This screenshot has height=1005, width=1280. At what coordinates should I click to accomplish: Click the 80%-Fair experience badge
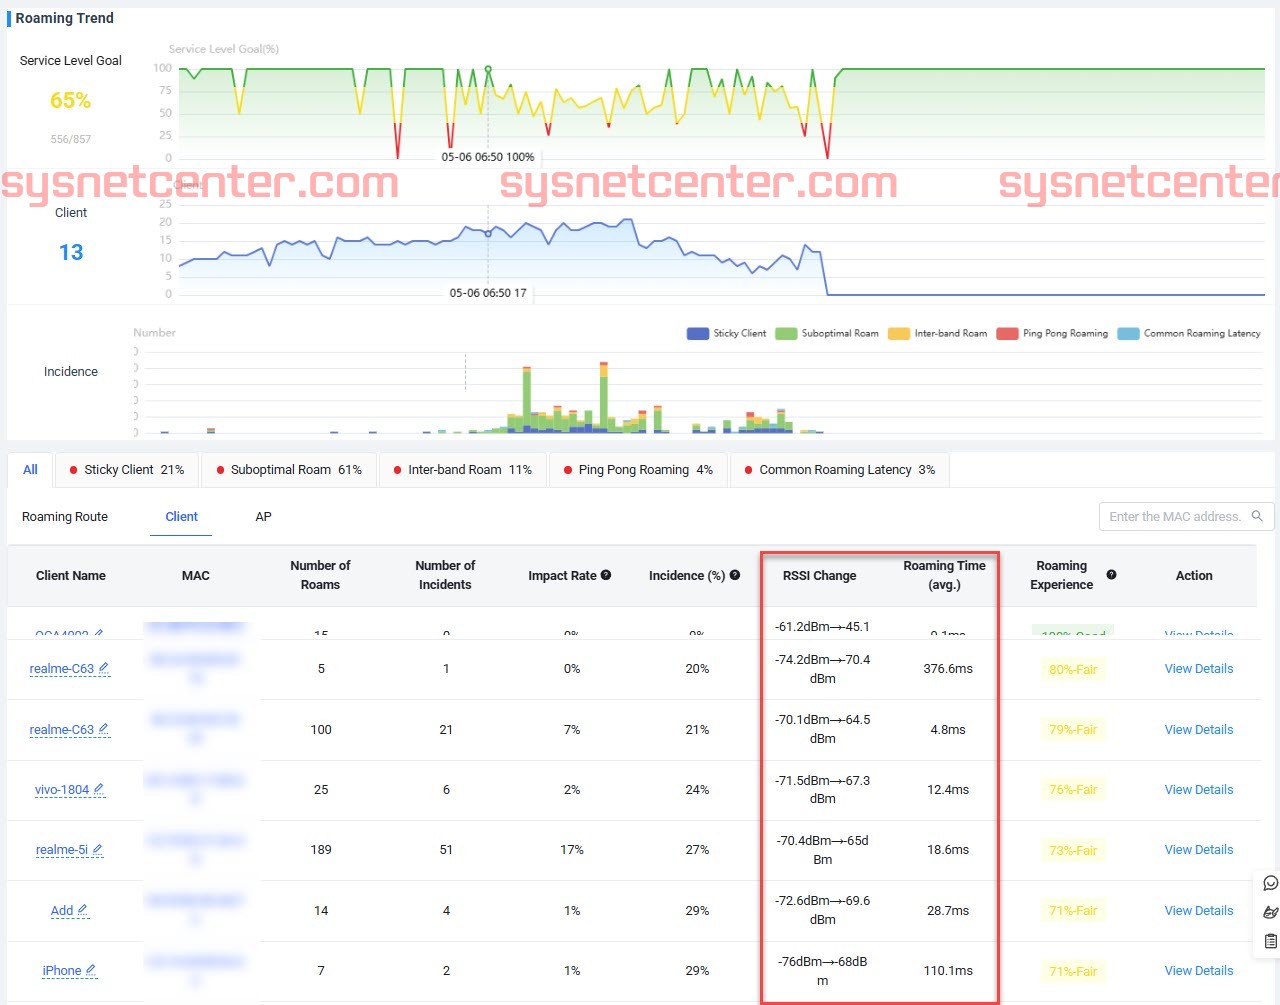pos(1073,669)
